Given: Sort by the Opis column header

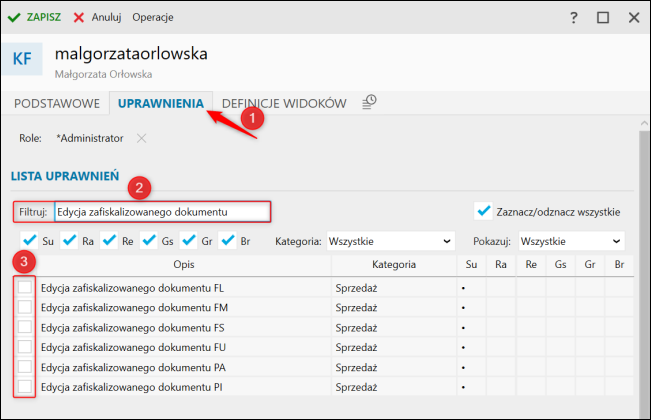Looking at the screenshot, I should click(184, 265).
